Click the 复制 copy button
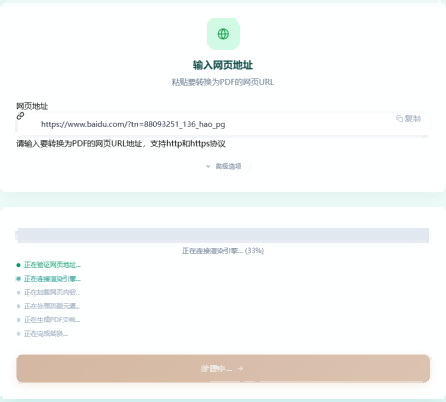 408,118
